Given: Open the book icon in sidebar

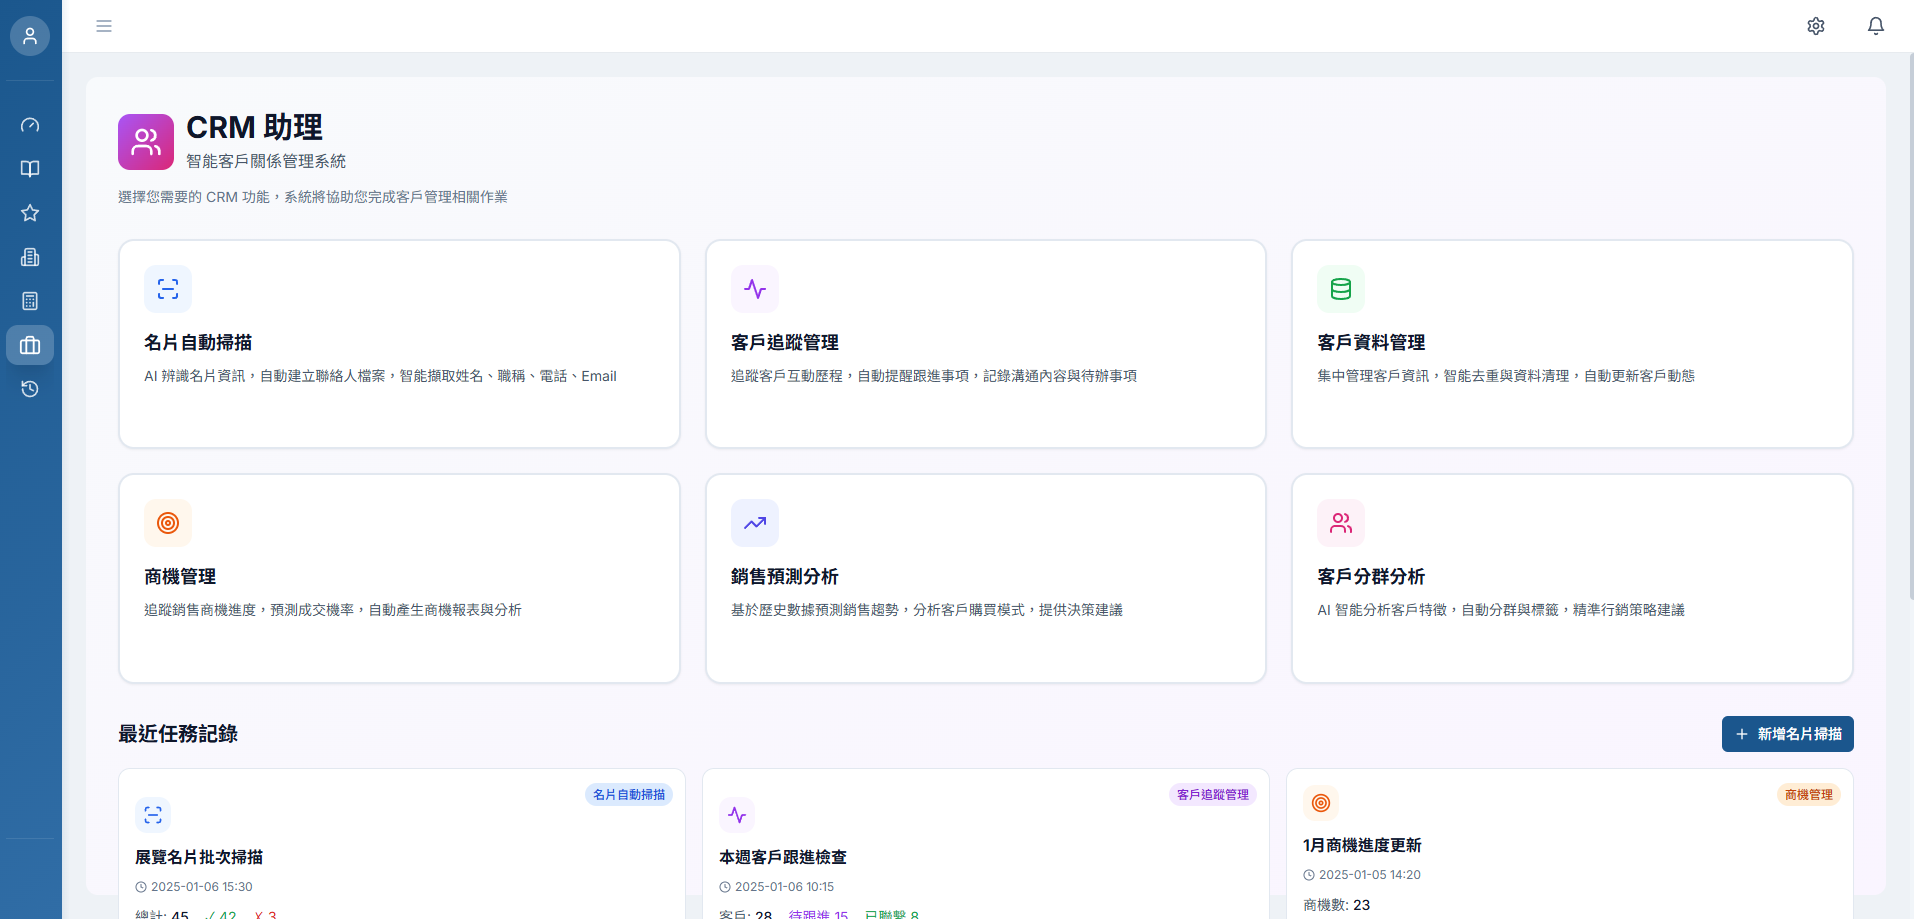Looking at the screenshot, I should (30, 169).
